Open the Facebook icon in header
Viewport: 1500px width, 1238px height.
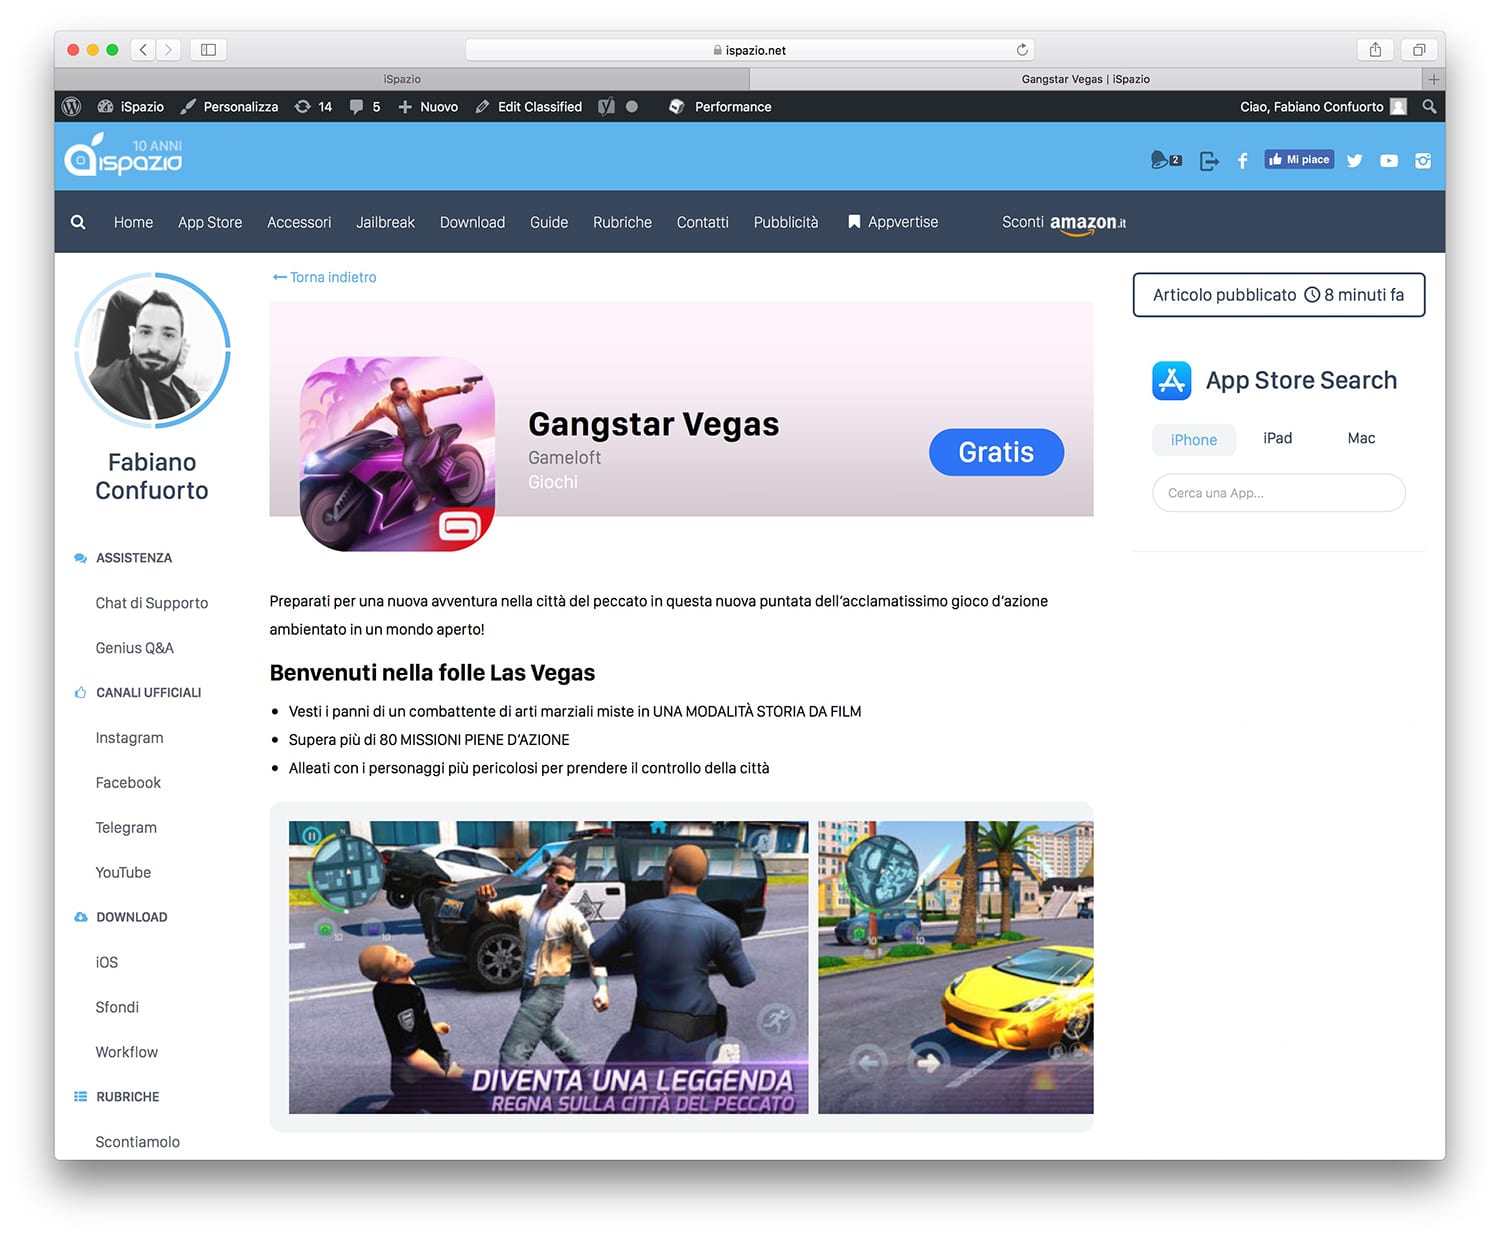[1243, 160]
